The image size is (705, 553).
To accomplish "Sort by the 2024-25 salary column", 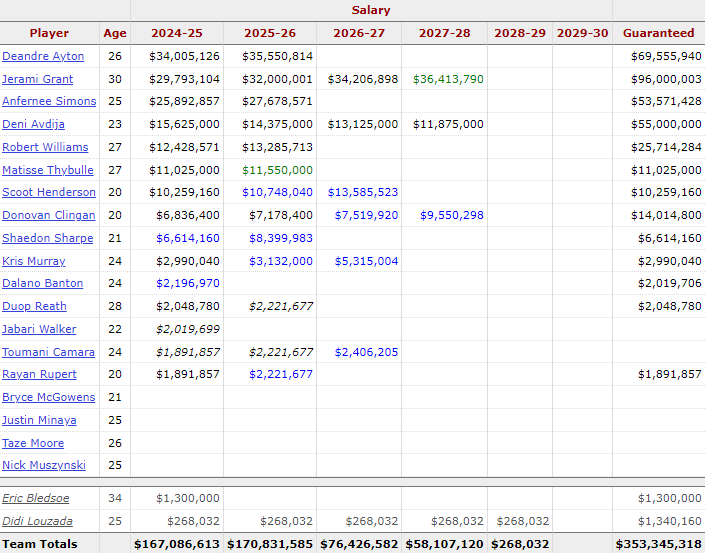I will pyautogui.click(x=177, y=33).
